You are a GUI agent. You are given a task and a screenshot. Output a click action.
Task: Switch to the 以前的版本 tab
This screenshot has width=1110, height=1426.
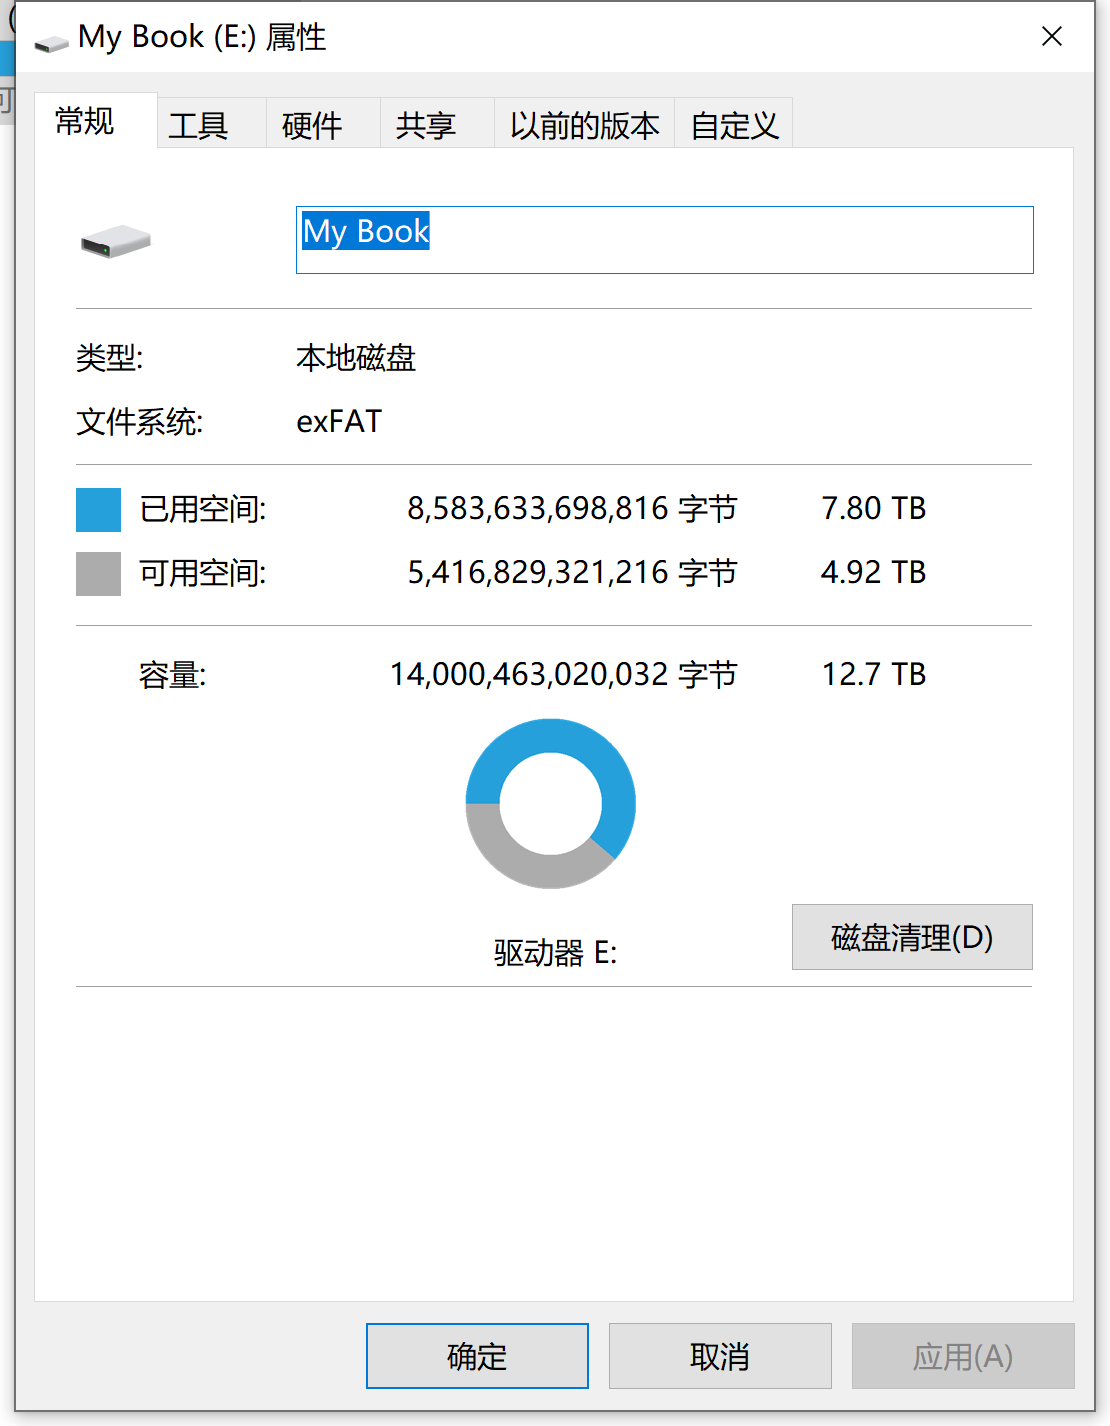click(584, 122)
